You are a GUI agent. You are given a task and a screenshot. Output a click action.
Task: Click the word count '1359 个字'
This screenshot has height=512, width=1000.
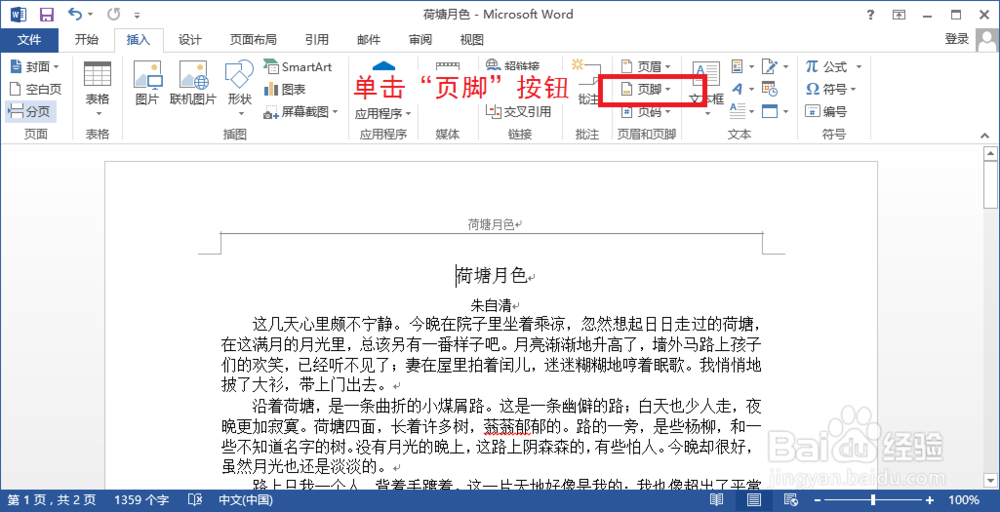[x=142, y=500]
